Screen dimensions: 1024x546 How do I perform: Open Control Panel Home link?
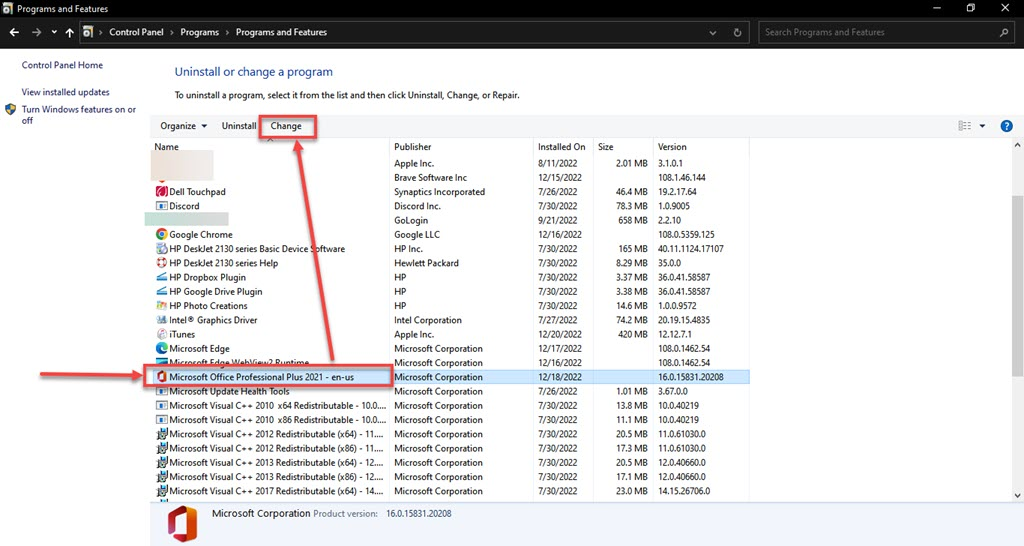click(x=62, y=65)
